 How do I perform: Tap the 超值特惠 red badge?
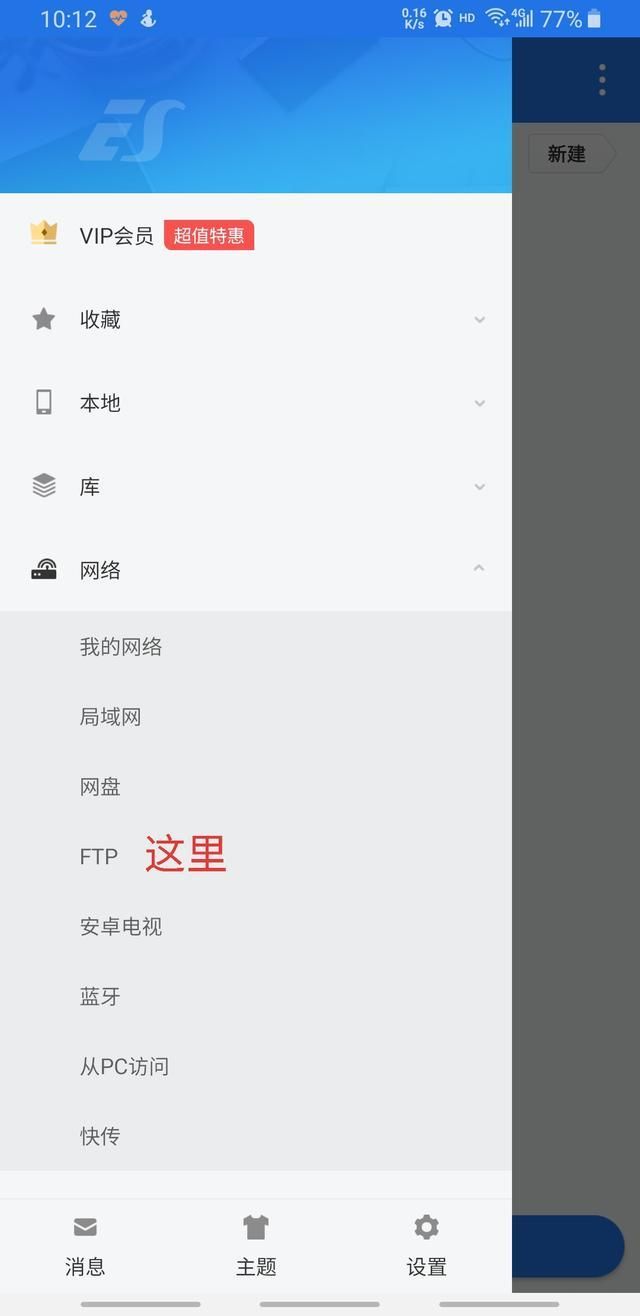[x=209, y=235]
